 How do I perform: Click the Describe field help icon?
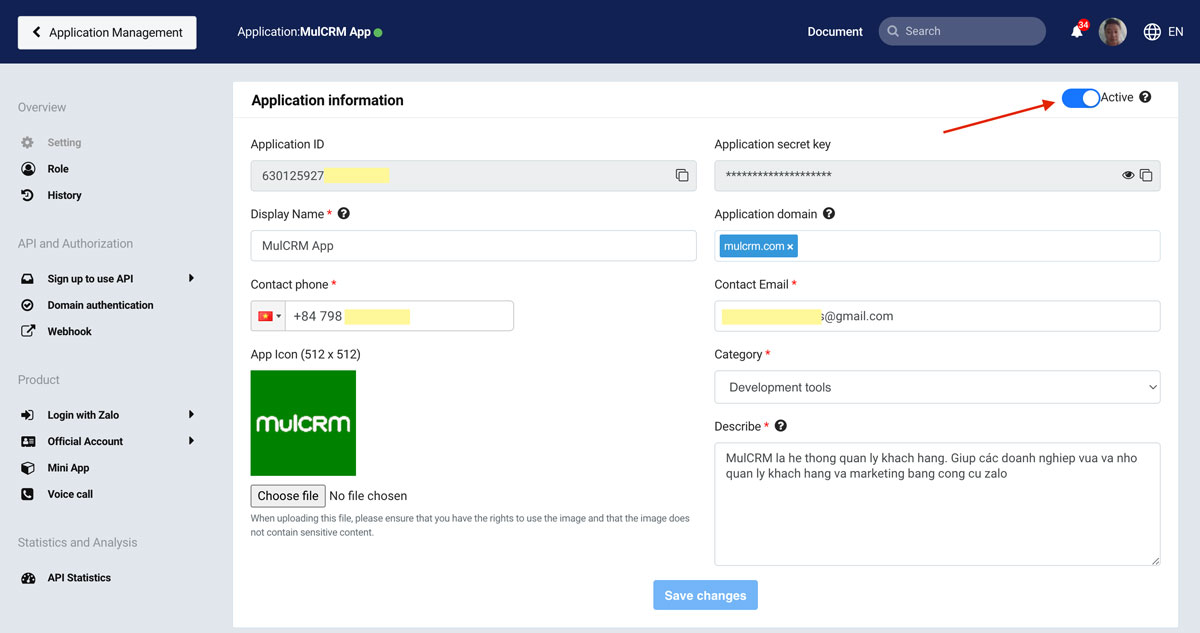click(781, 426)
